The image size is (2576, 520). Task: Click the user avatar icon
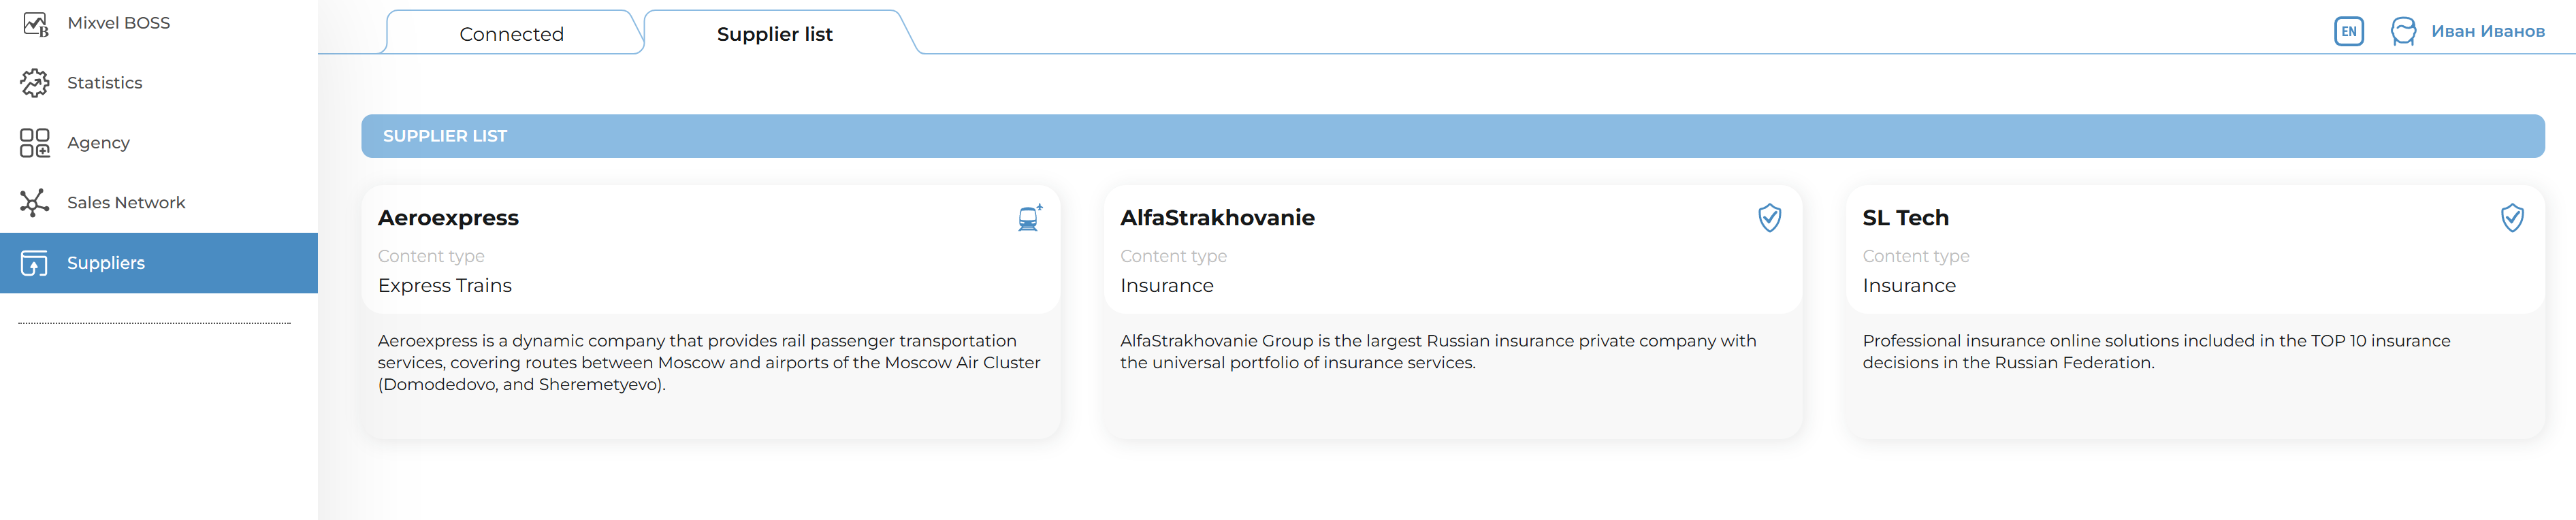(2403, 32)
